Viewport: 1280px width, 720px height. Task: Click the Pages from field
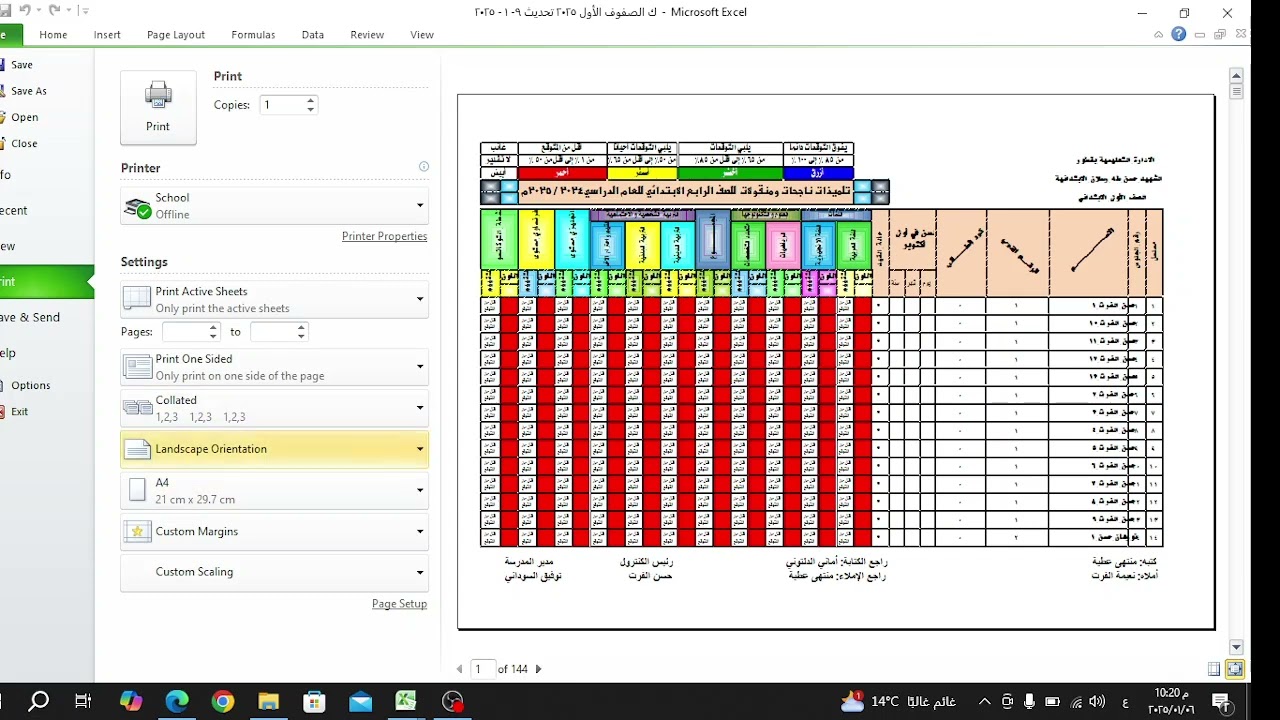(x=187, y=331)
